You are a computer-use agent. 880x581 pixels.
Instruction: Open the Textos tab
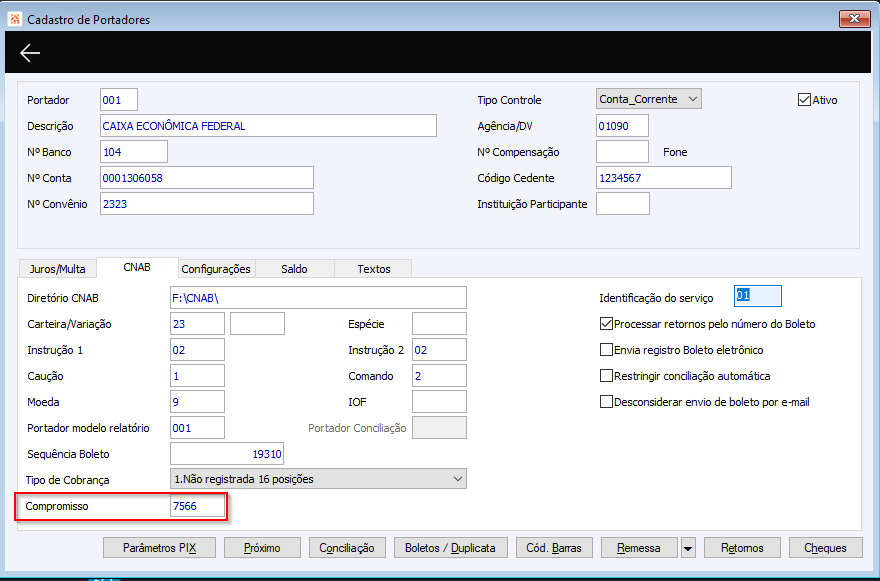(374, 269)
